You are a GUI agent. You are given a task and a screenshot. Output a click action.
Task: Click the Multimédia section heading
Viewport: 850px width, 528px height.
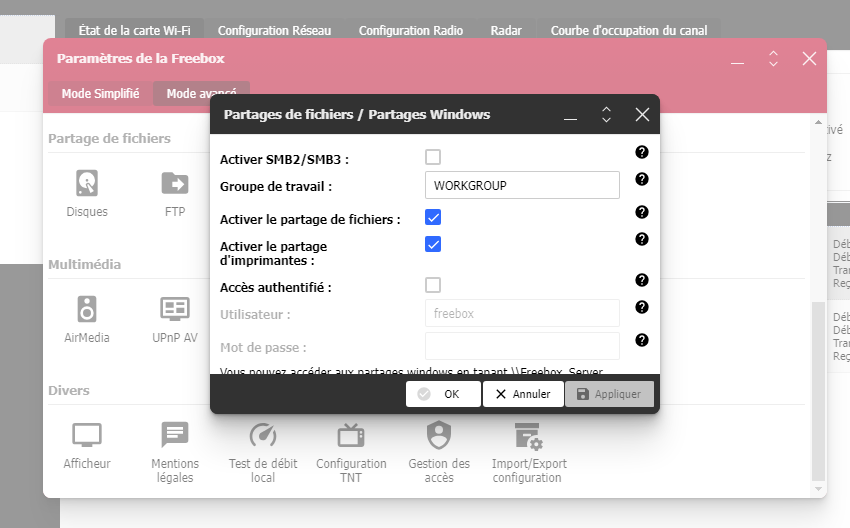click(x=85, y=265)
